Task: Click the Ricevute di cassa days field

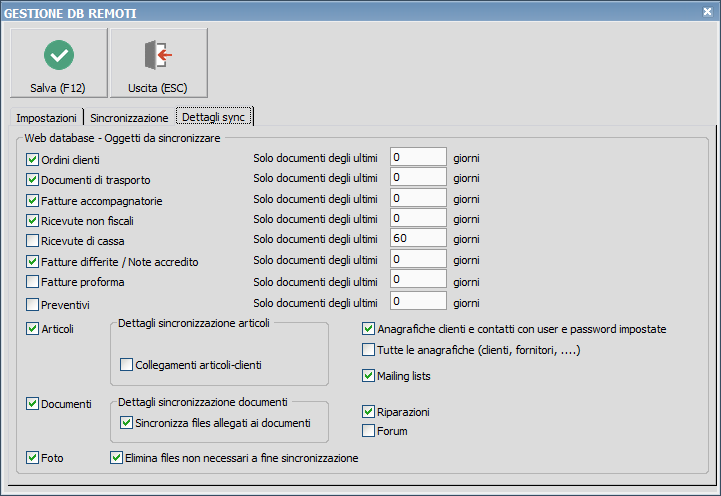Action: click(x=417, y=239)
